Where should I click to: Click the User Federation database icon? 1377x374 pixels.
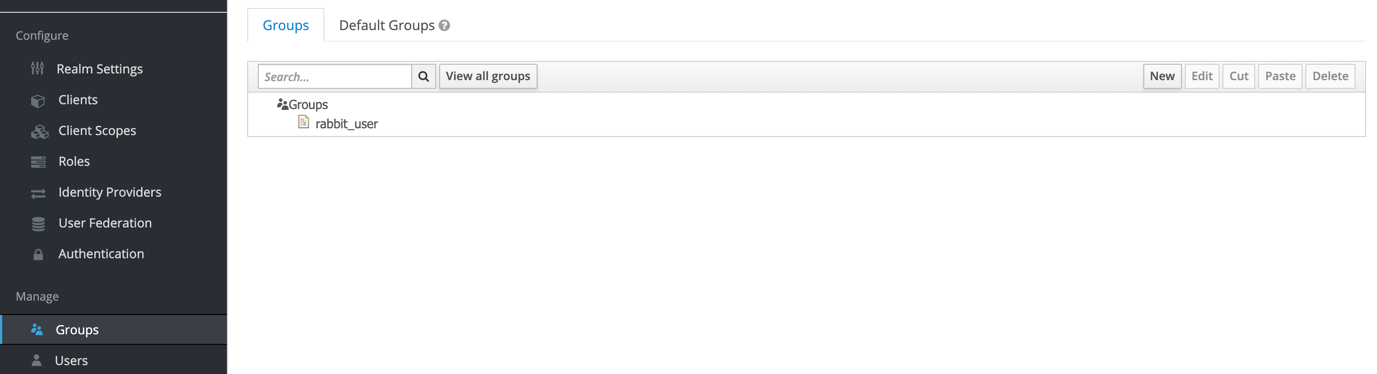[38, 224]
